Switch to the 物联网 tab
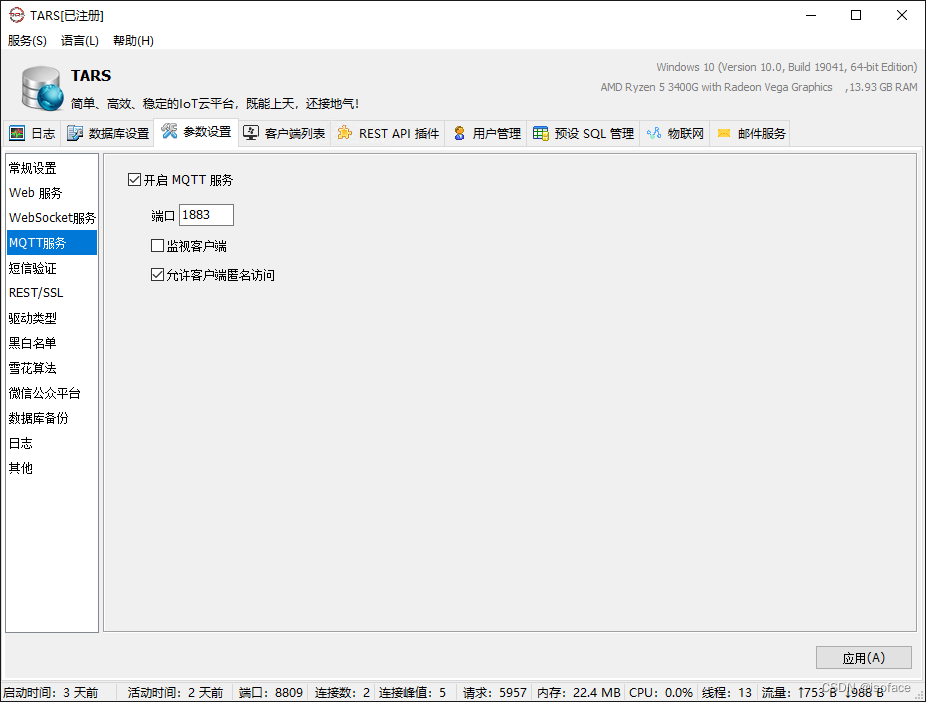 tap(675, 133)
